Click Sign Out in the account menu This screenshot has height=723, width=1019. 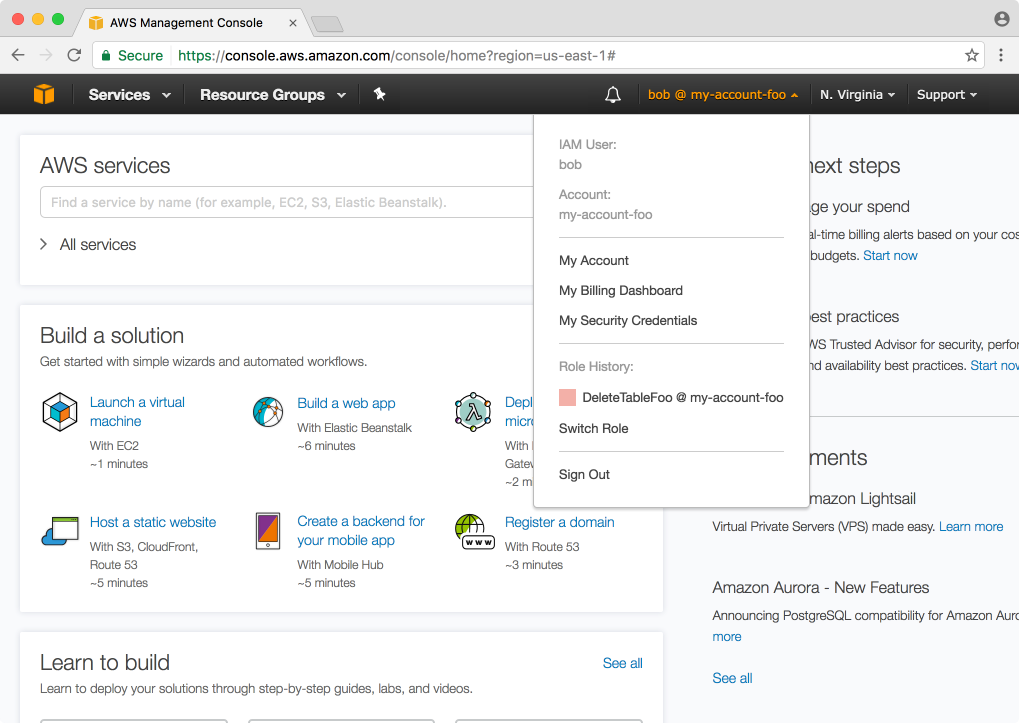pos(584,475)
